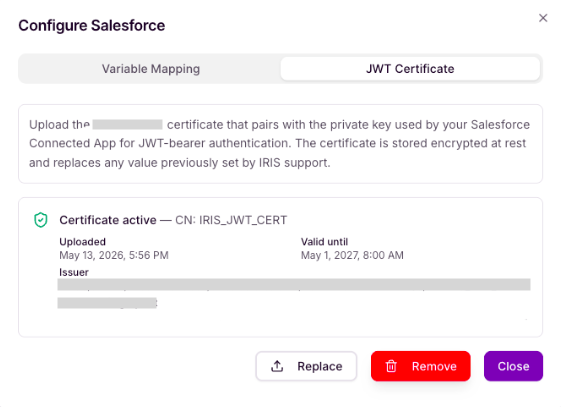The width and height of the screenshot is (561, 407).
Task: Click the upload instructions paragraph text
Action: (279, 144)
